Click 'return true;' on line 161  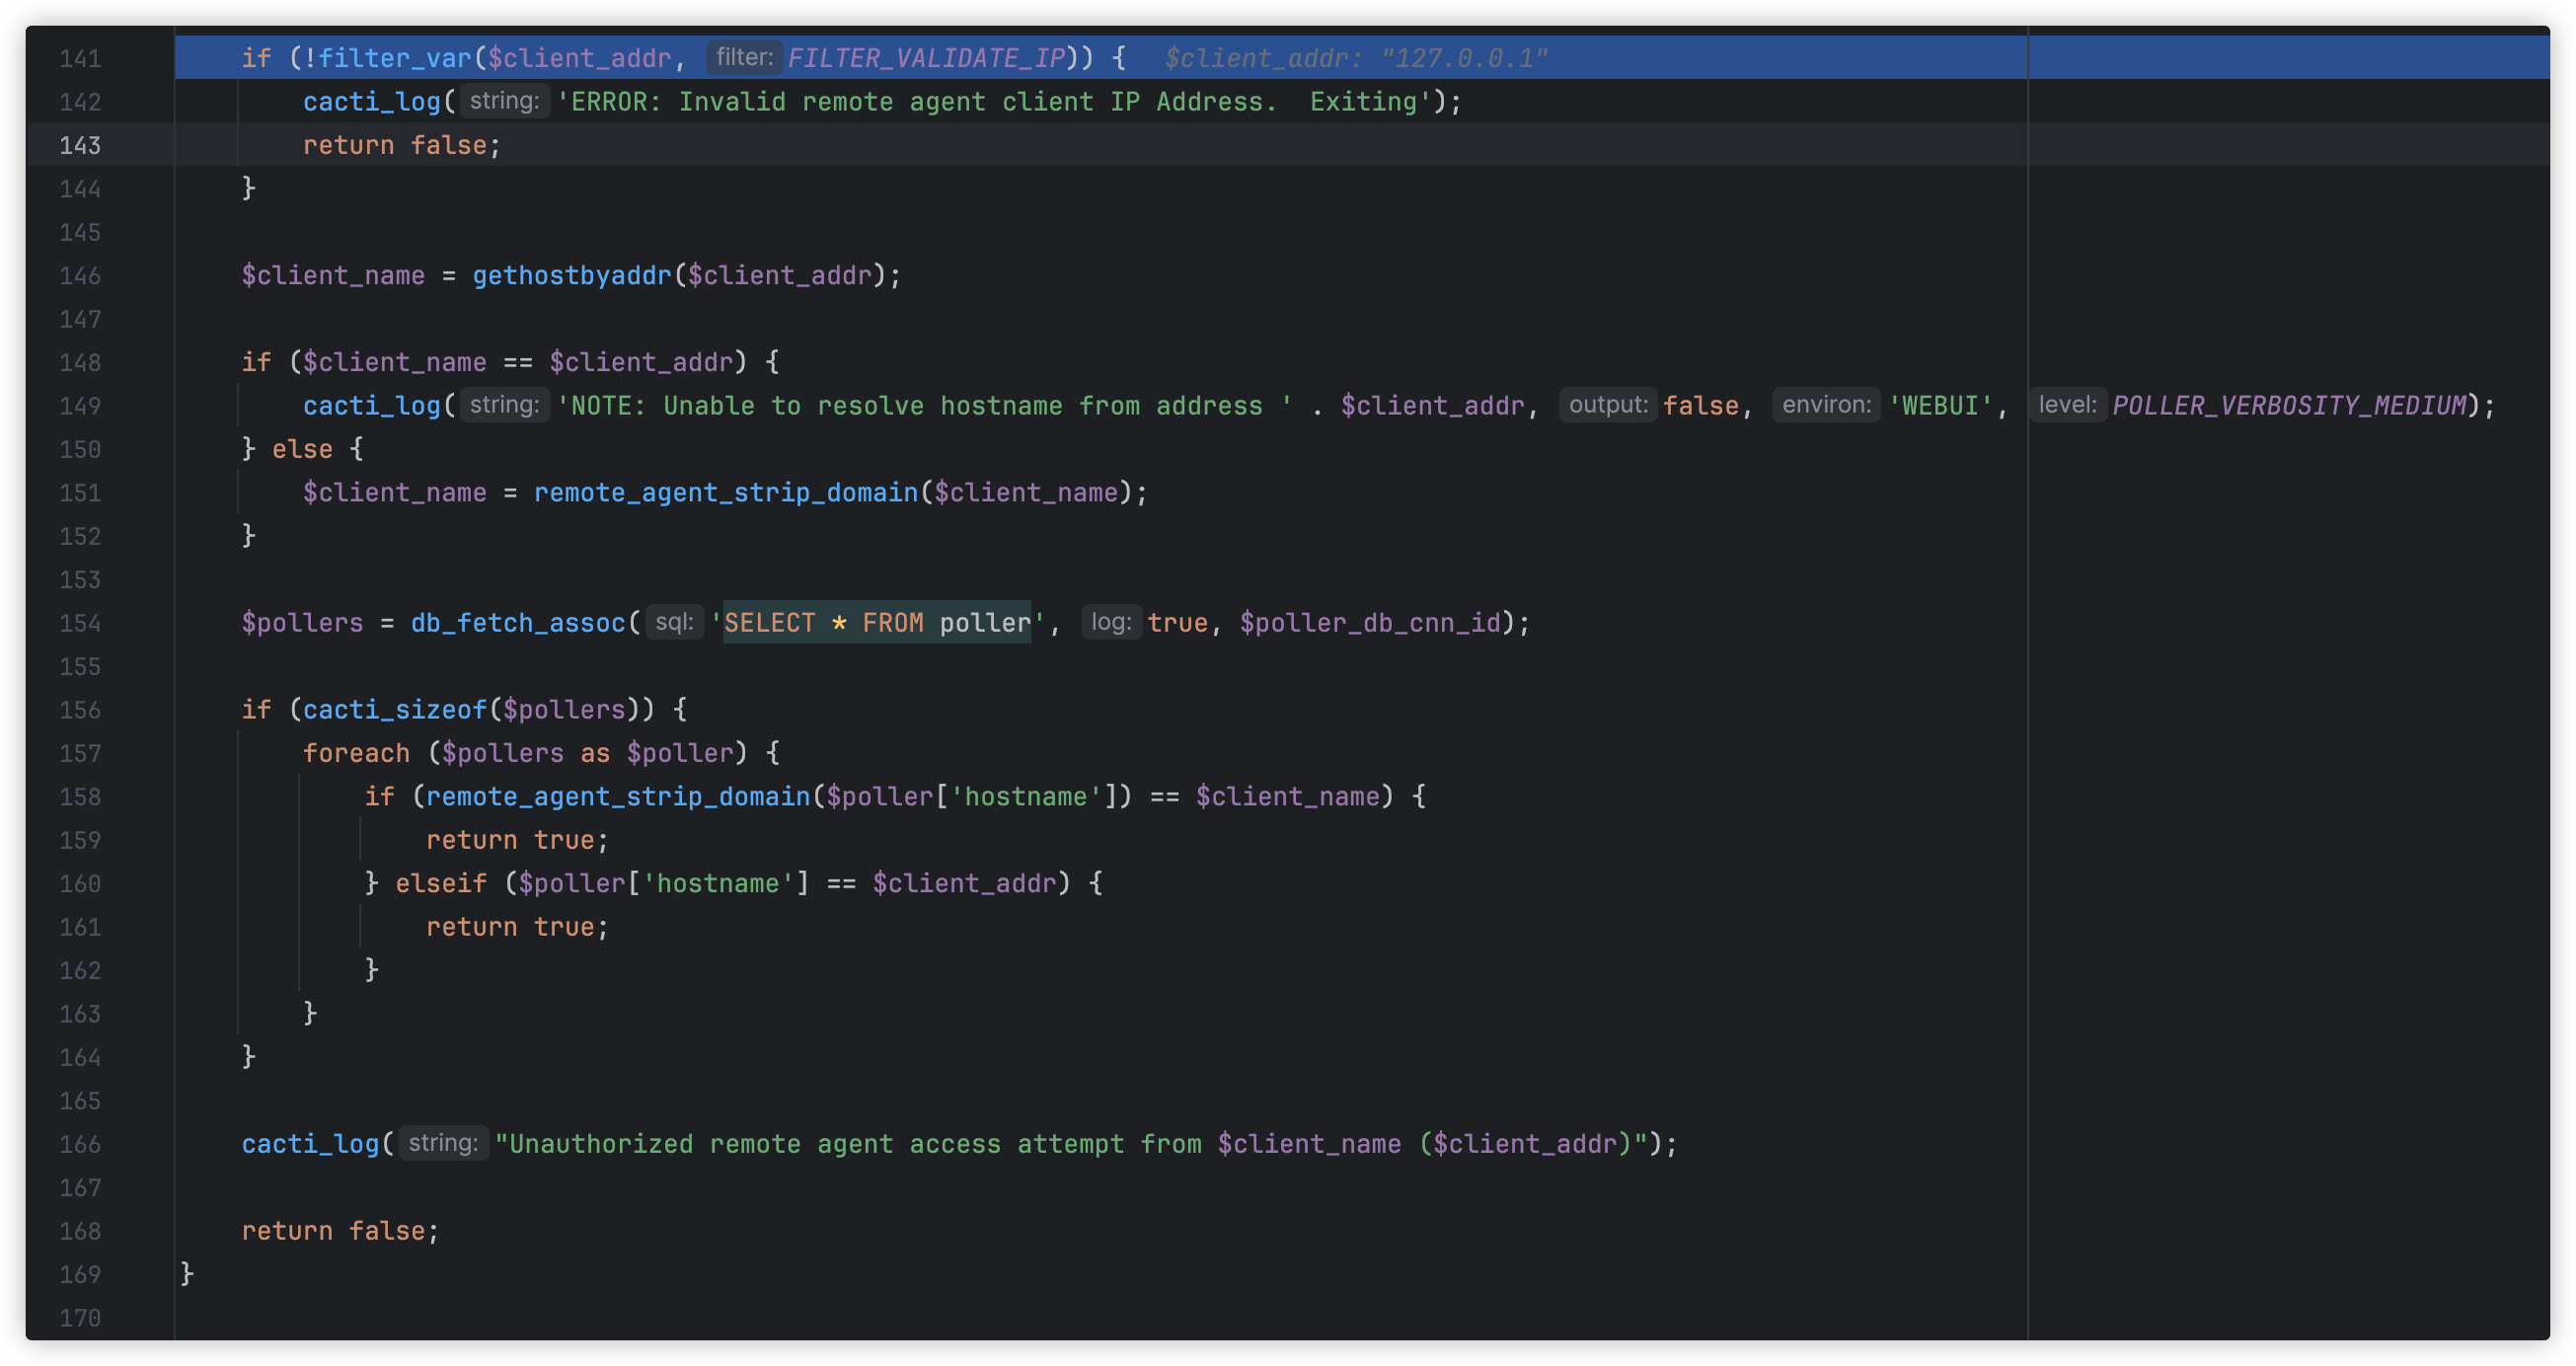pos(517,927)
